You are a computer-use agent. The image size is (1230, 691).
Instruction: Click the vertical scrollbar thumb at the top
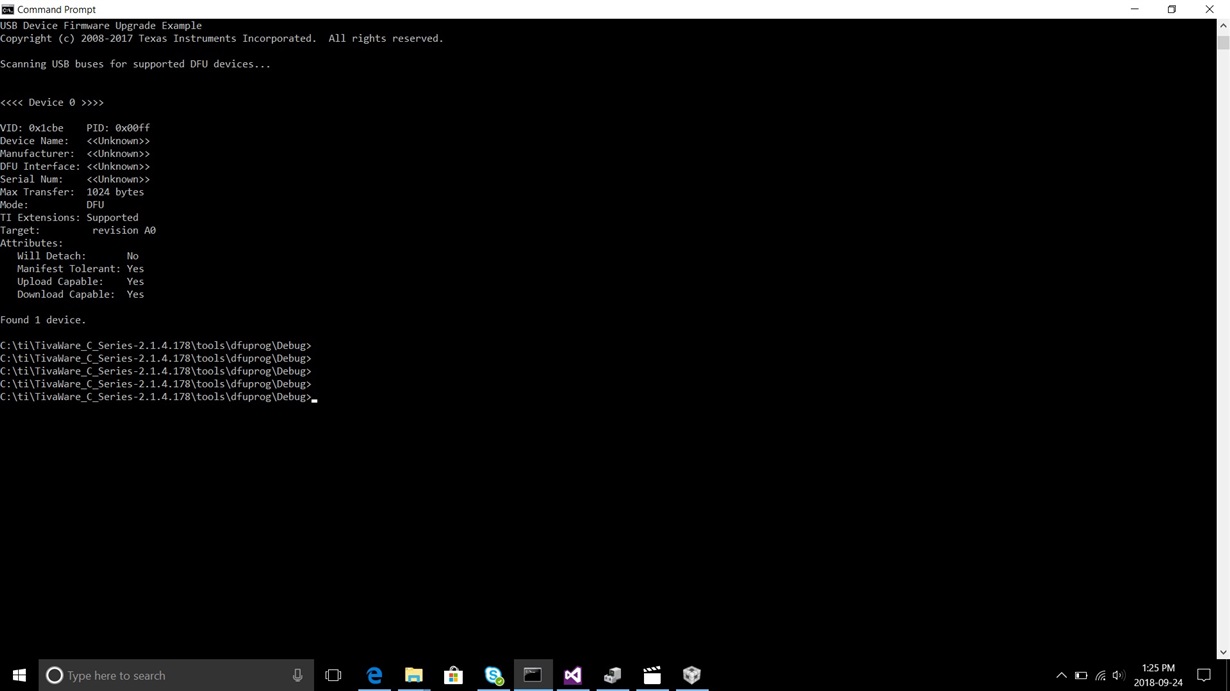pyautogui.click(x=1222, y=41)
